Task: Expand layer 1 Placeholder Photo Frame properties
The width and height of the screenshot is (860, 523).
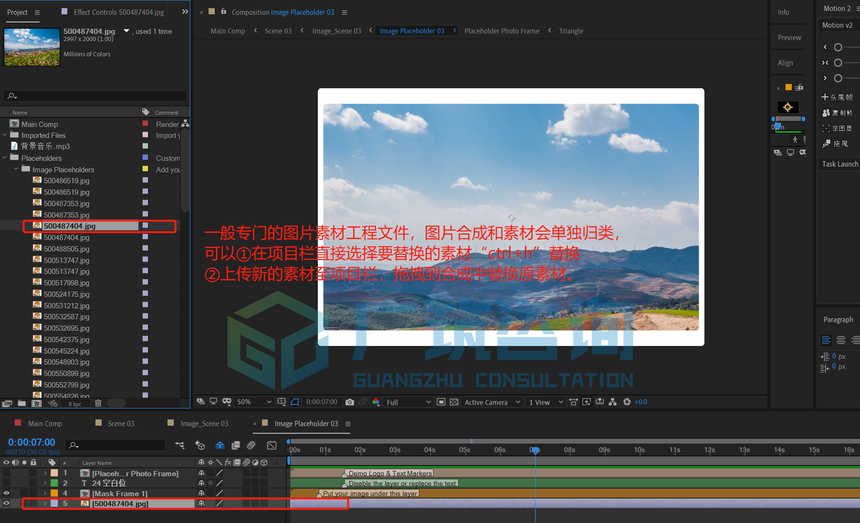Action: click(x=45, y=473)
